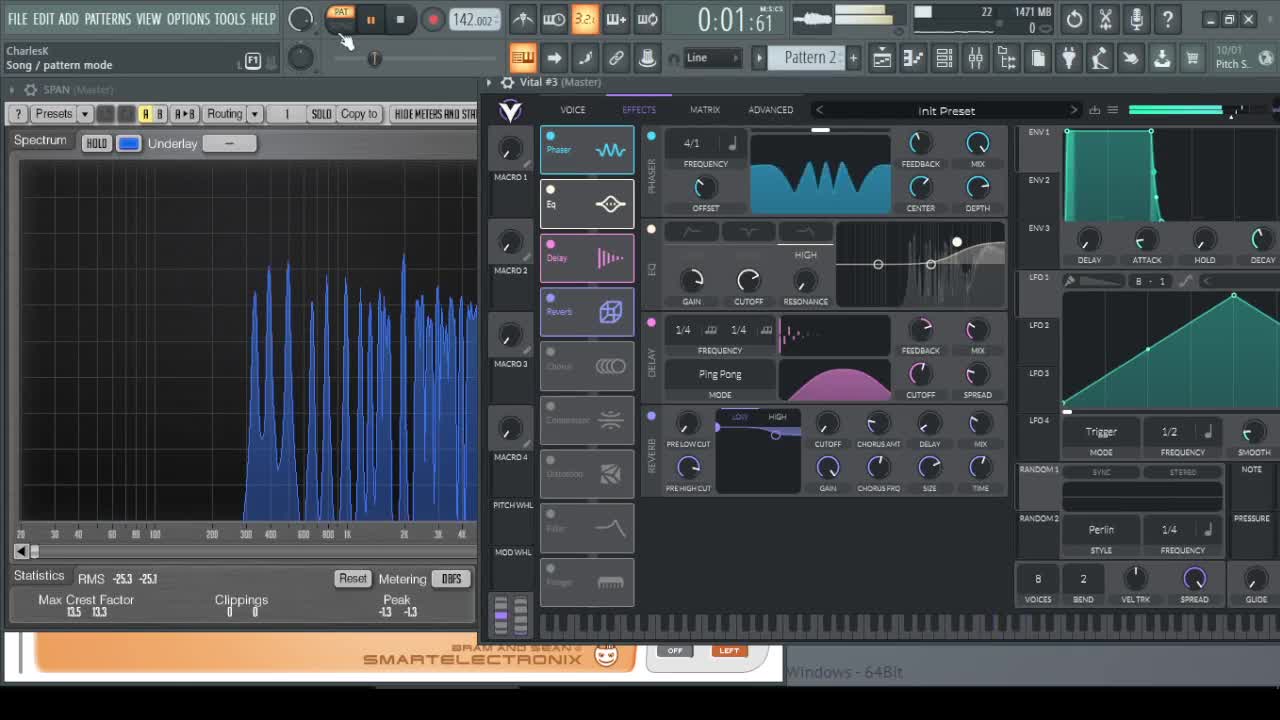Open the PATTERNS menu

pyautogui.click(x=107, y=19)
